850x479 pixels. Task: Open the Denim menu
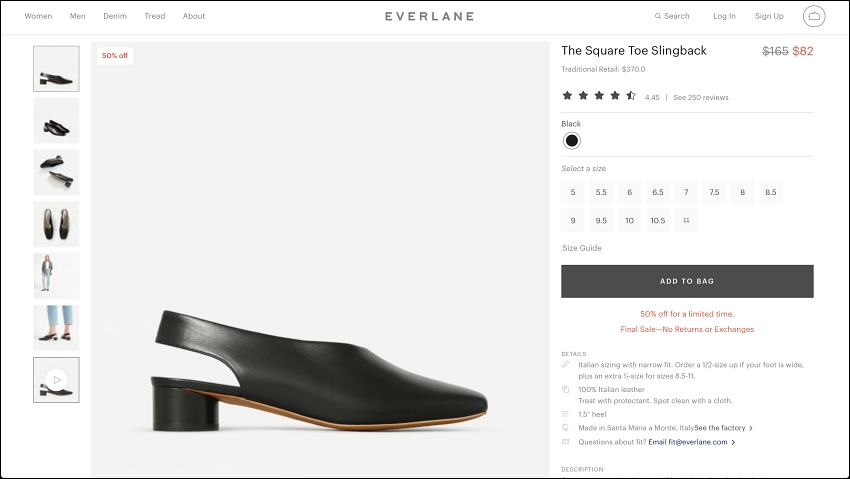click(115, 16)
